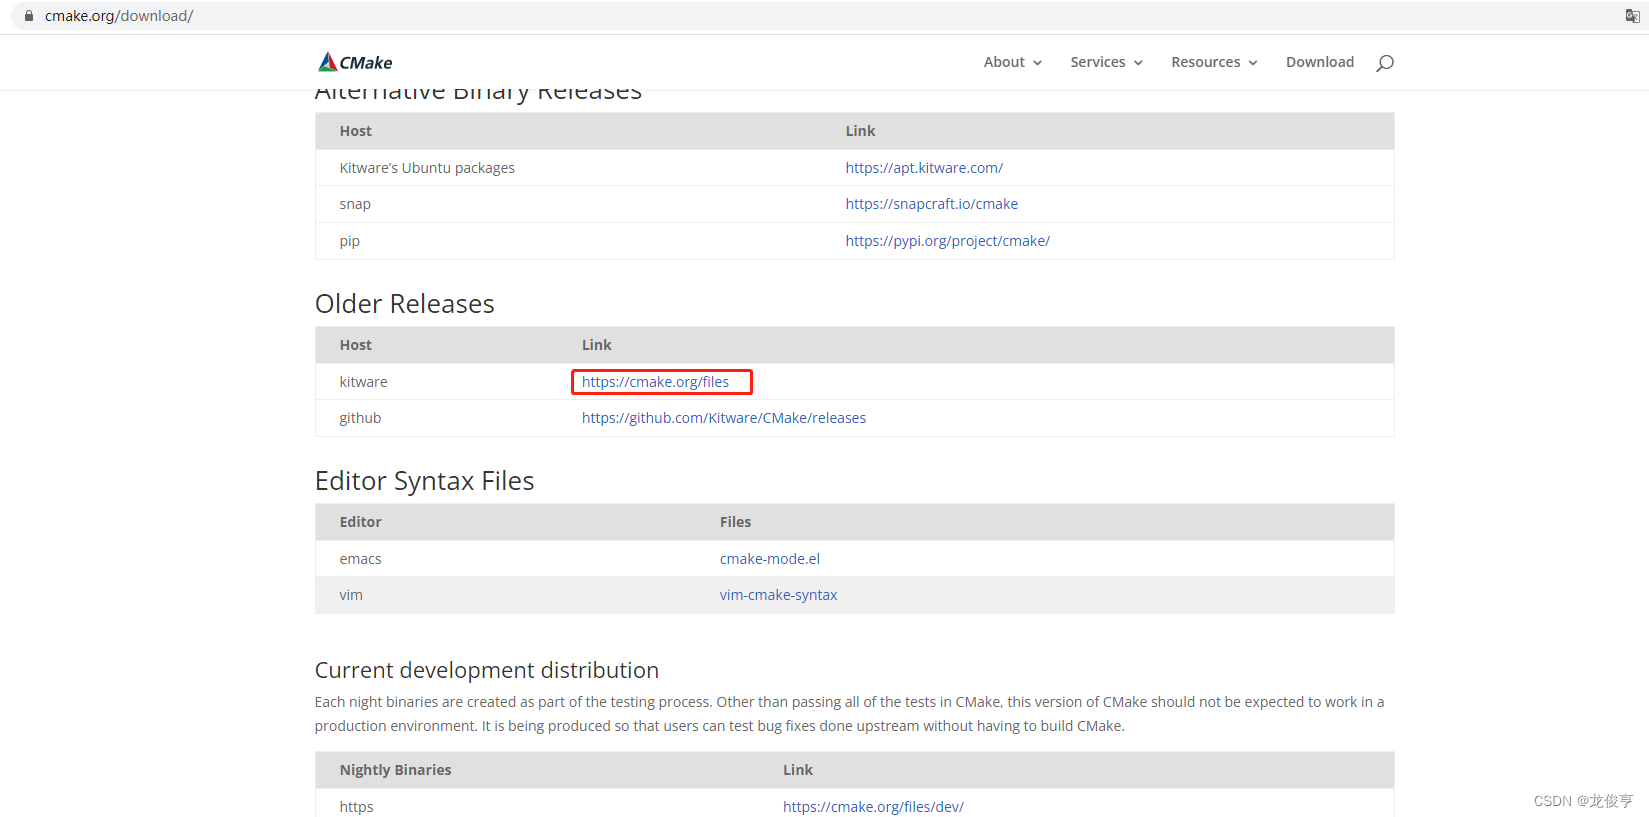
Task: Select the 'vim' editor cell
Action: click(x=351, y=595)
